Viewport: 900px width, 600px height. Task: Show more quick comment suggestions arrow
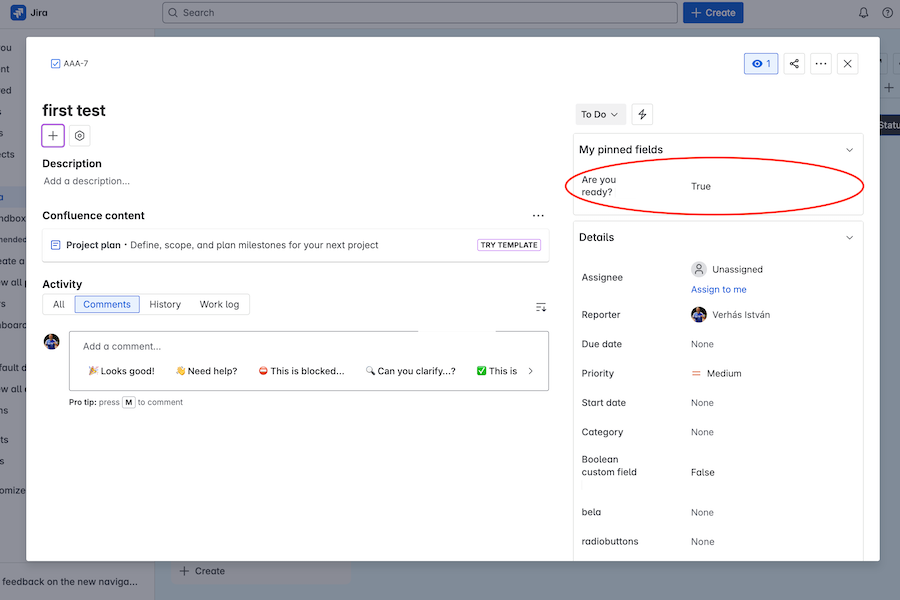[x=530, y=371]
